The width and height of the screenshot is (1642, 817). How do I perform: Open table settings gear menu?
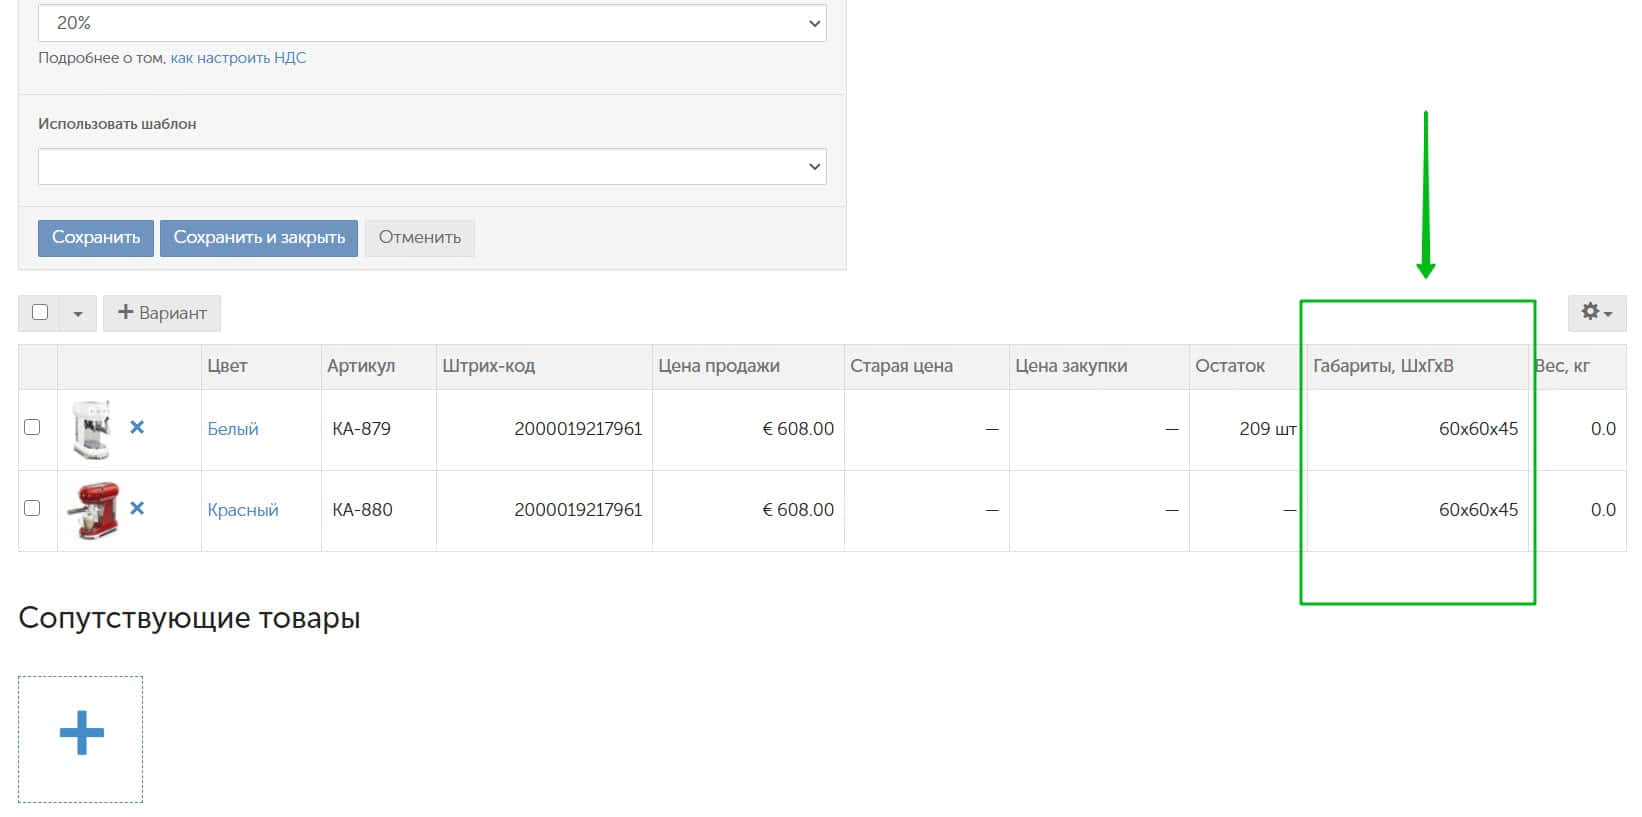click(x=1596, y=313)
